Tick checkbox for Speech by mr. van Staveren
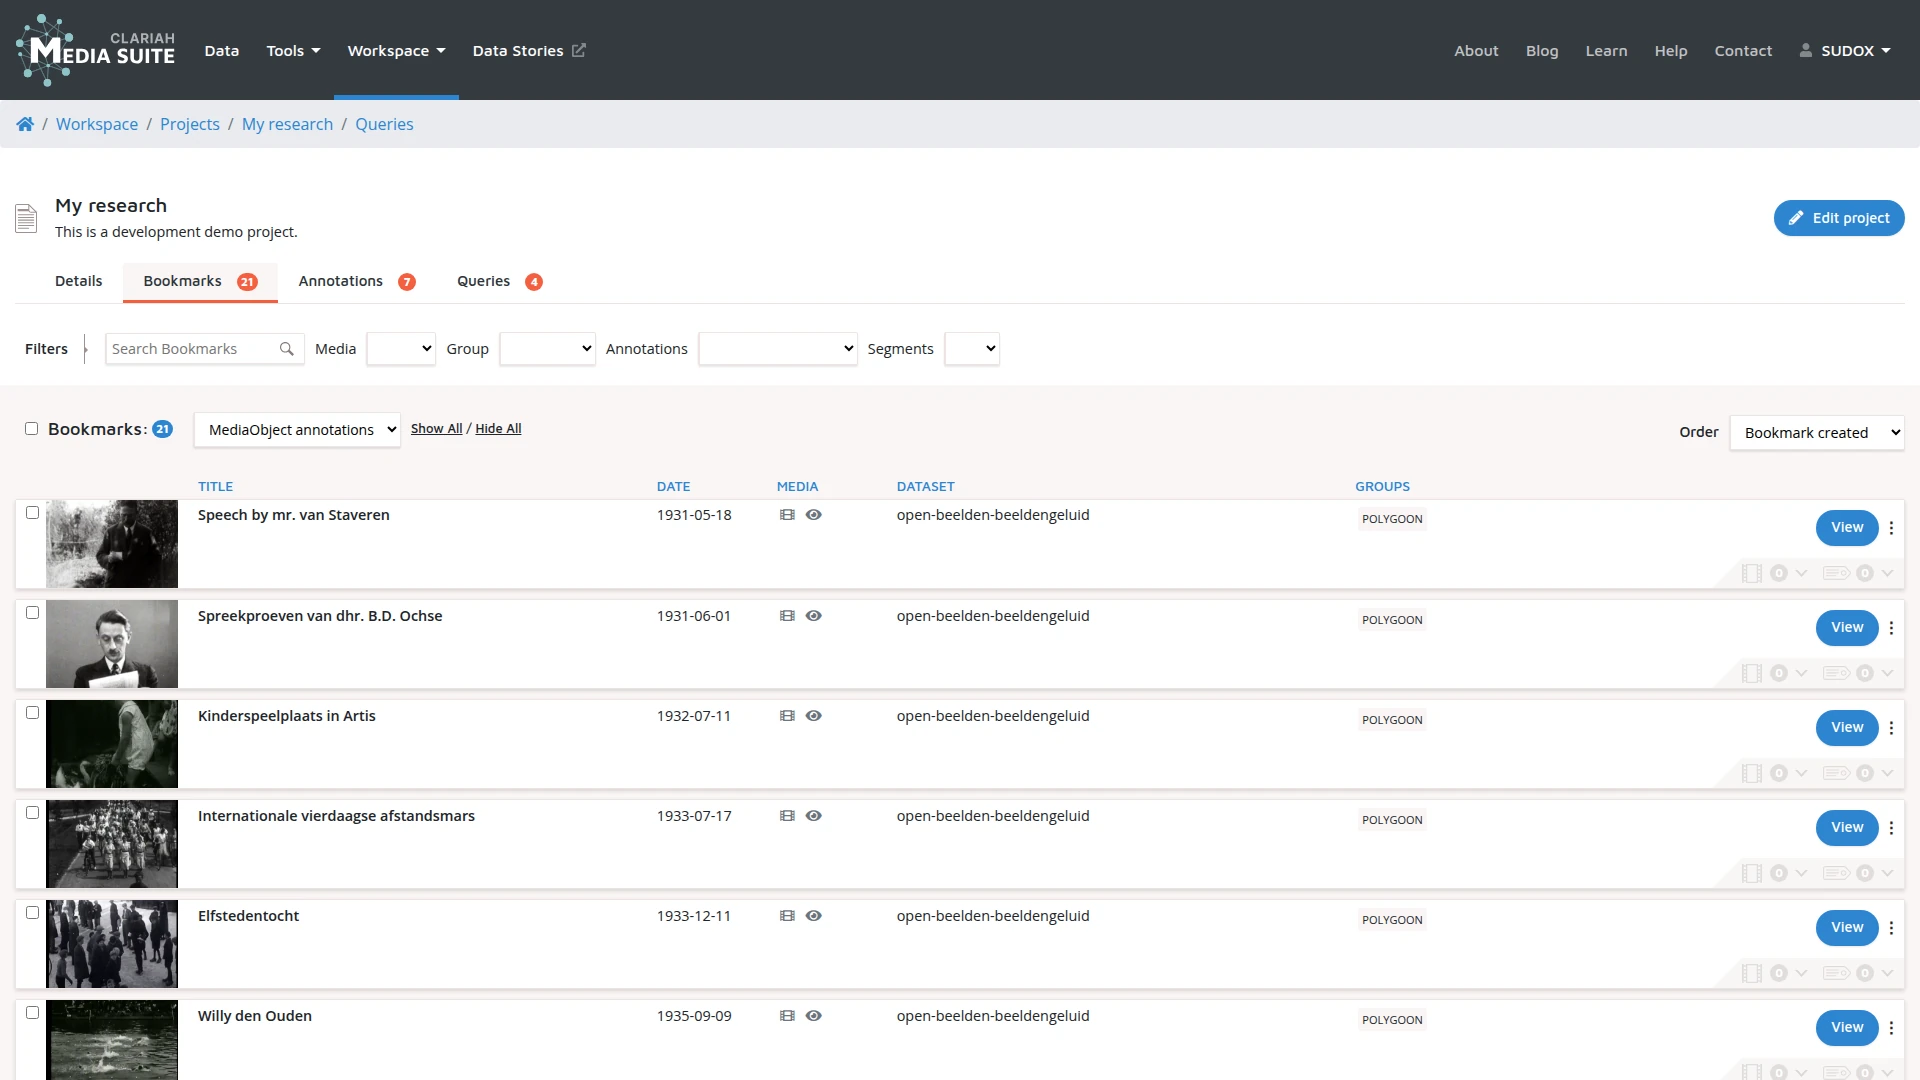Image resolution: width=1920 pixels, height=1080 pixels. [x=32, y=513]
